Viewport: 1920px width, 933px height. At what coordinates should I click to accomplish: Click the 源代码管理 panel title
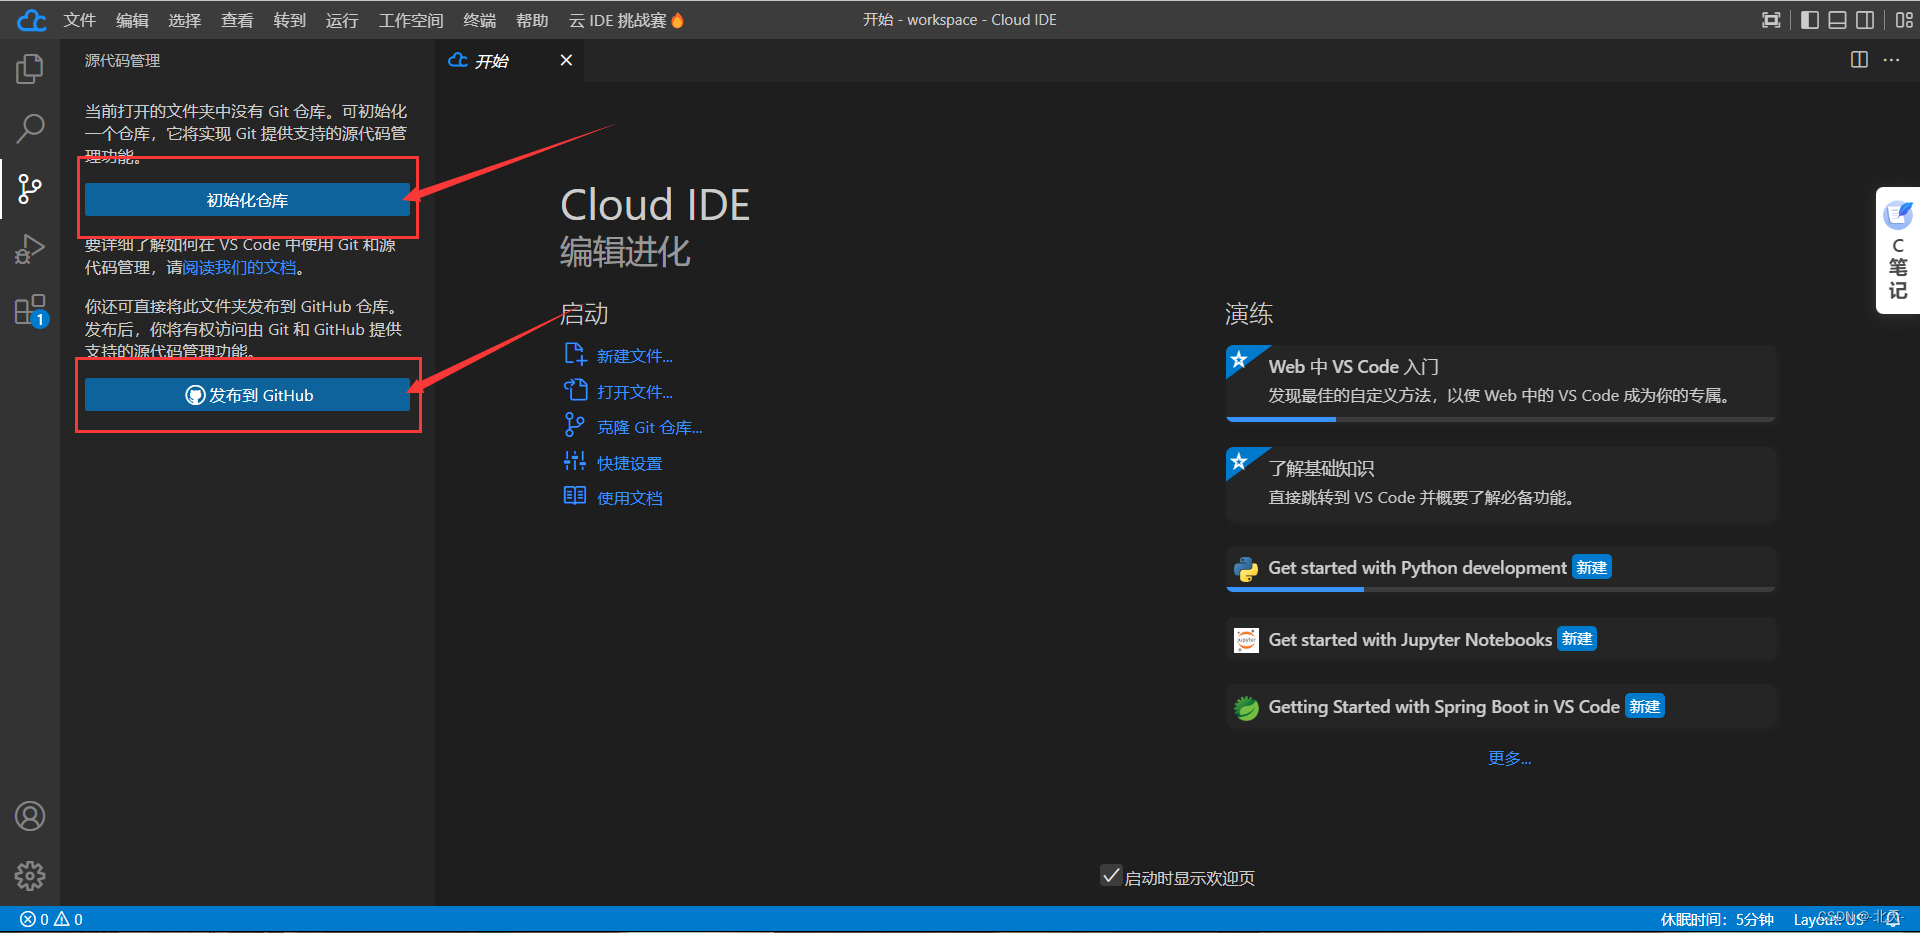pos(122,61)
